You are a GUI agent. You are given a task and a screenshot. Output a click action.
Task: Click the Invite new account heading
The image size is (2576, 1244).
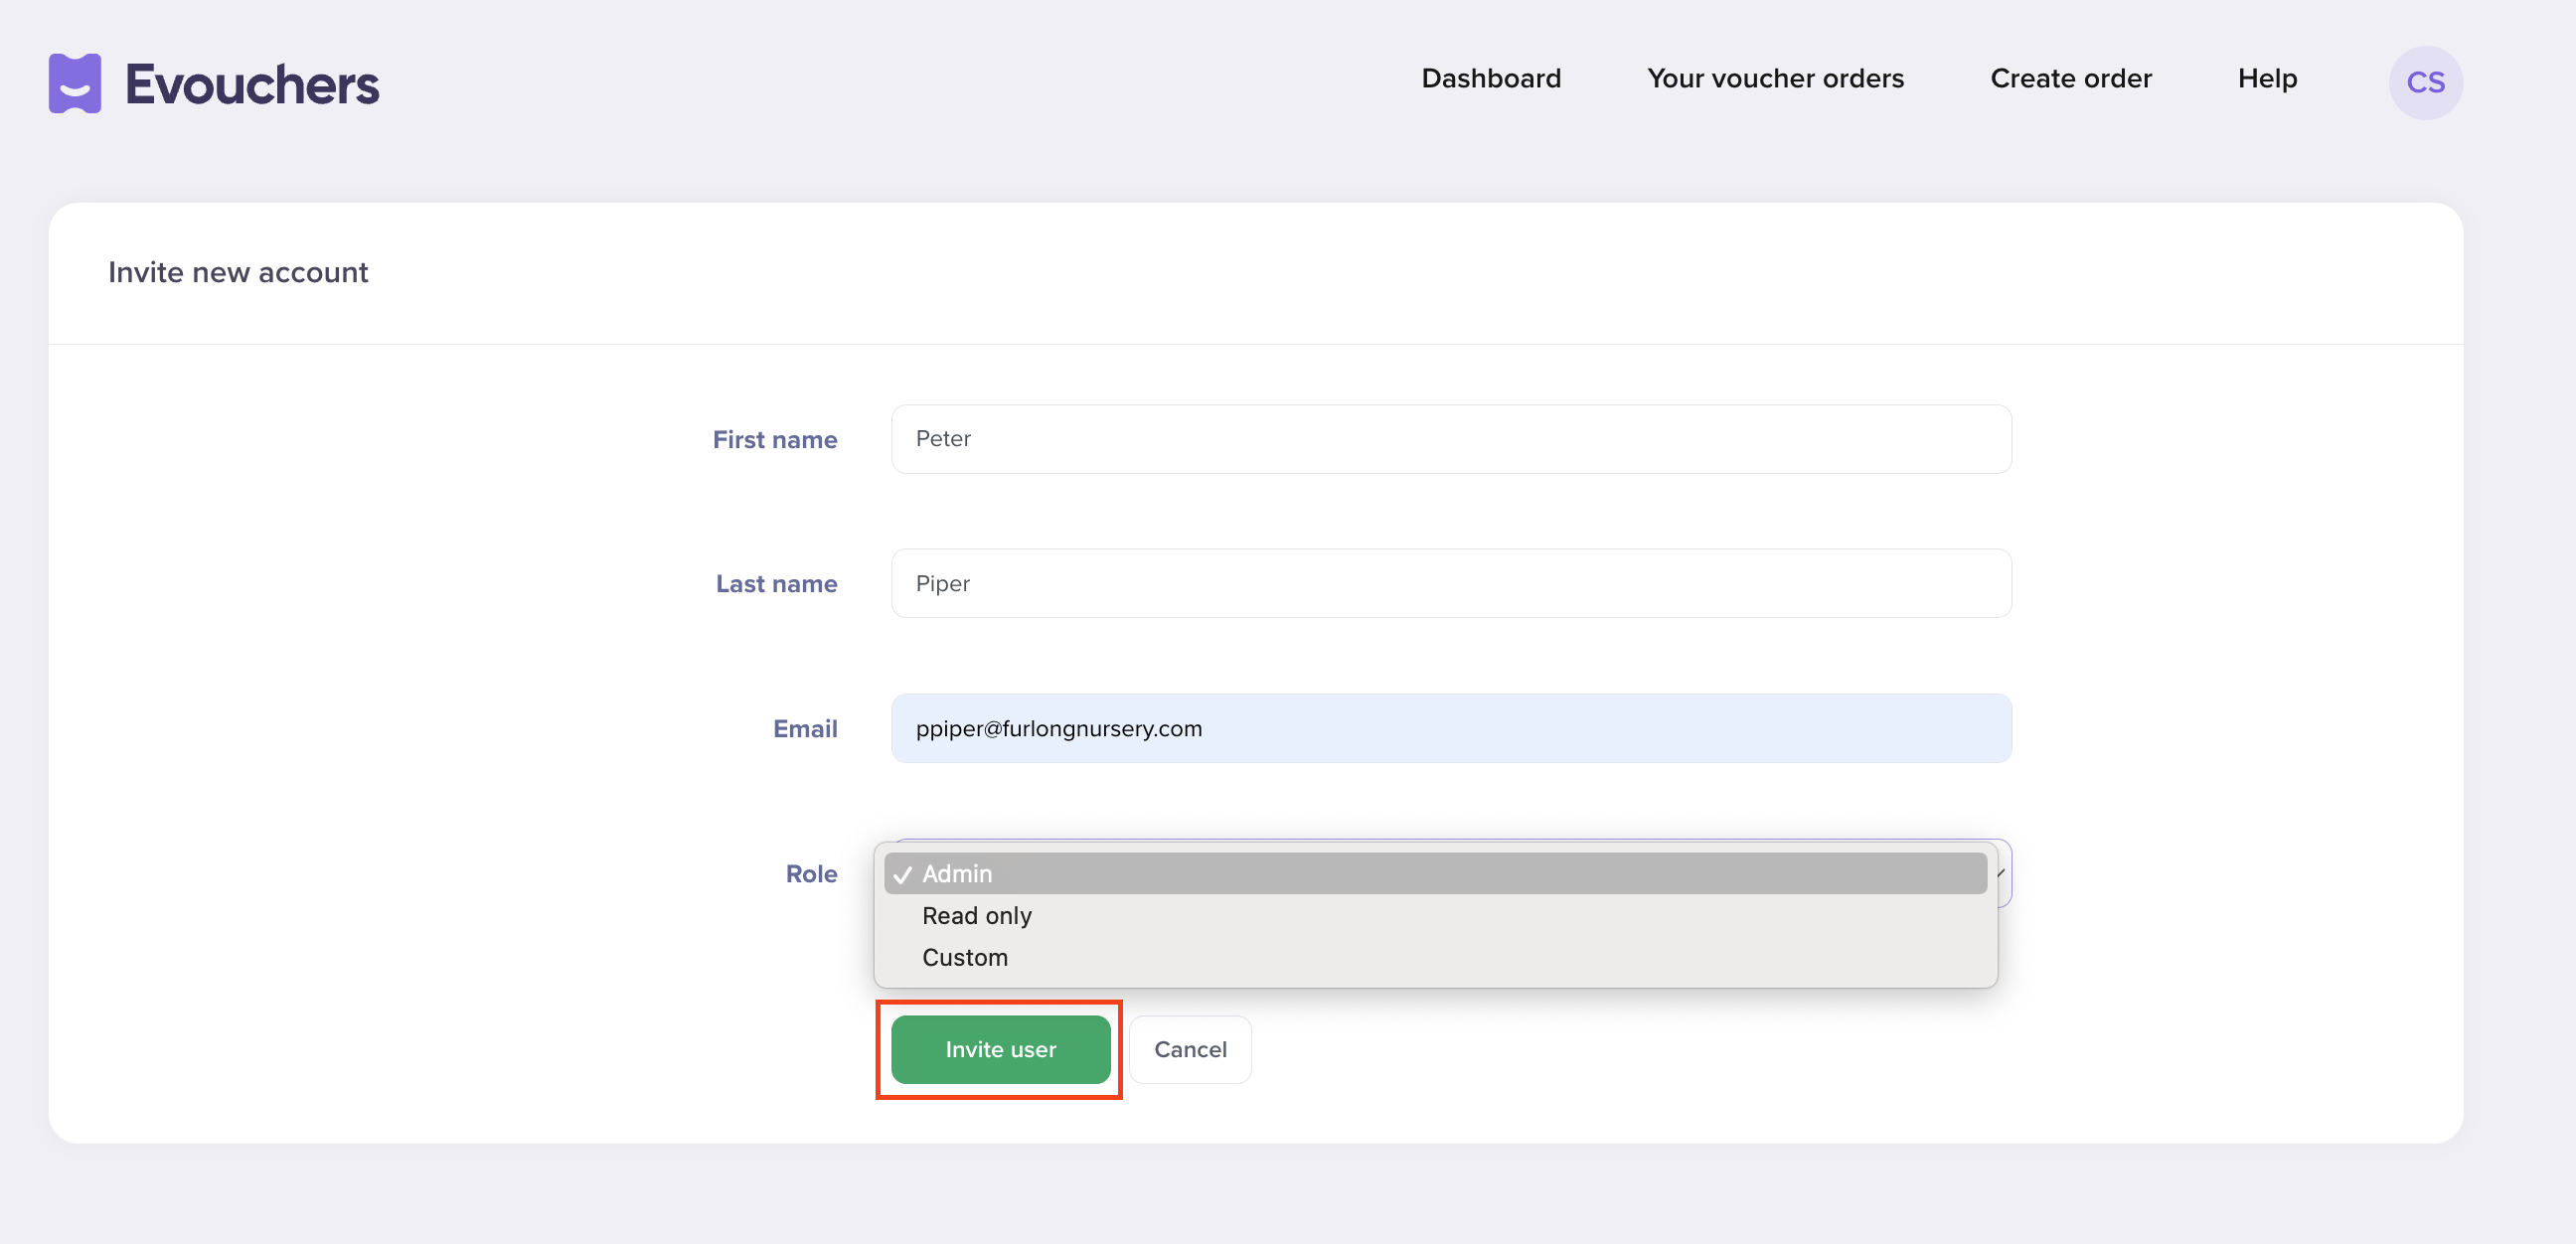[238, 272]
